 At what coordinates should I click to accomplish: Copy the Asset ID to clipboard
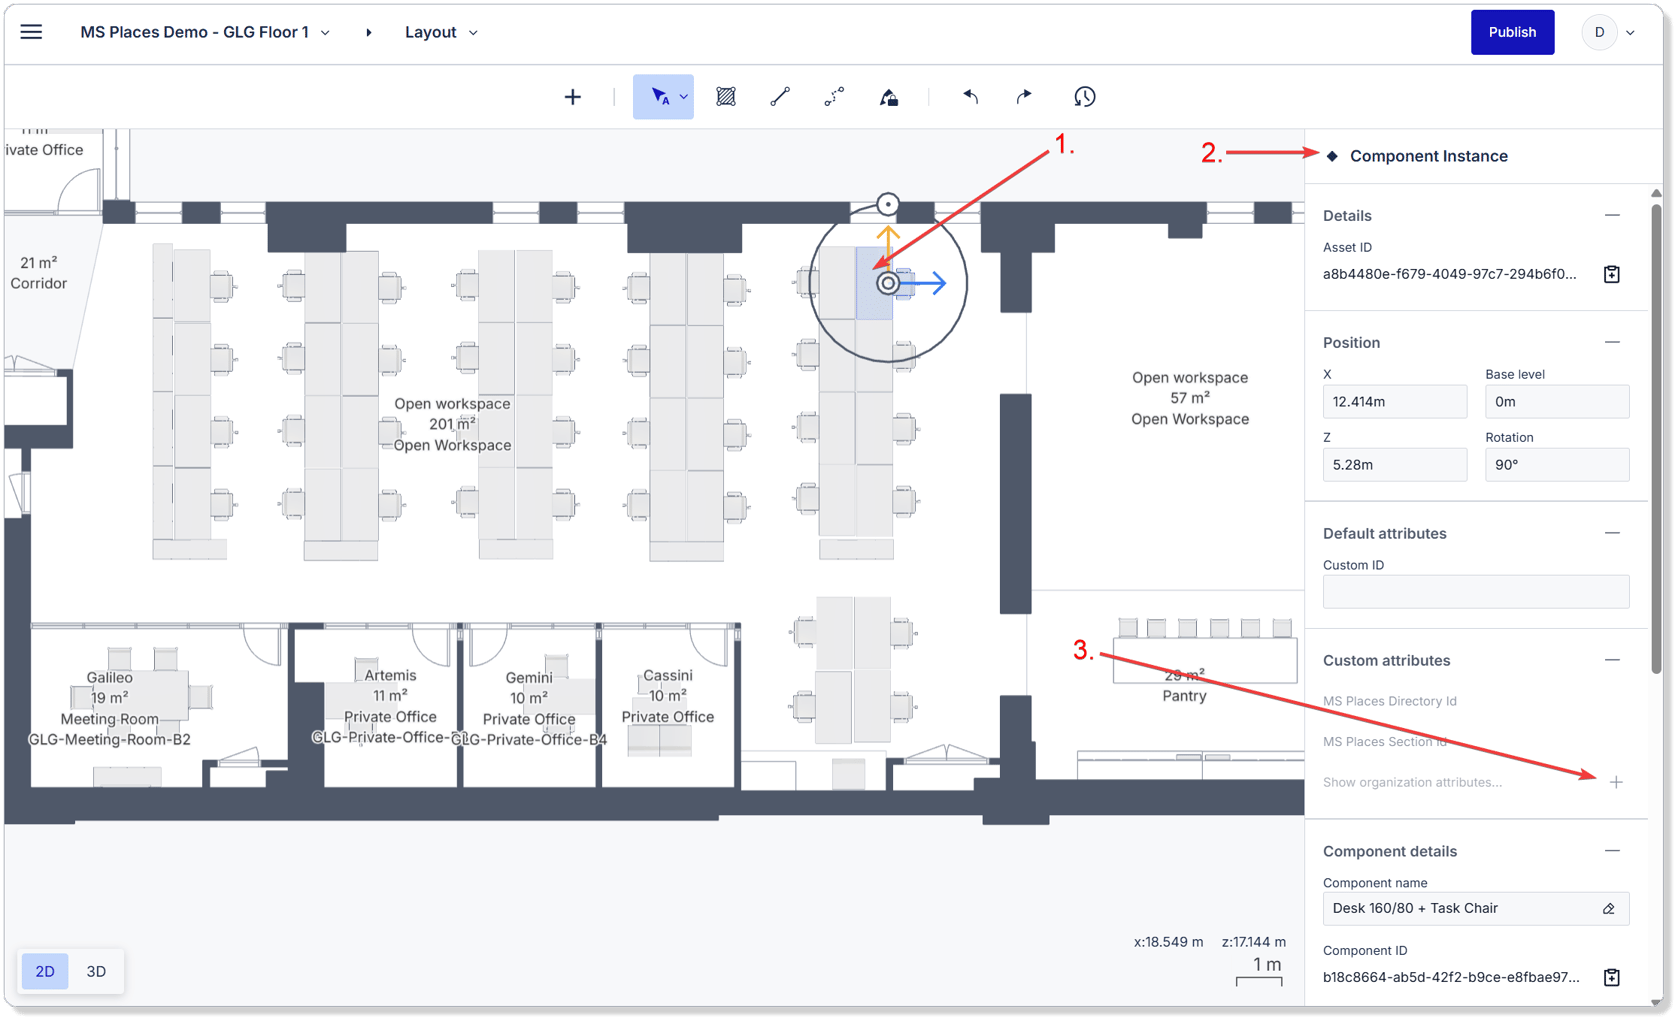click(1612, 274)
